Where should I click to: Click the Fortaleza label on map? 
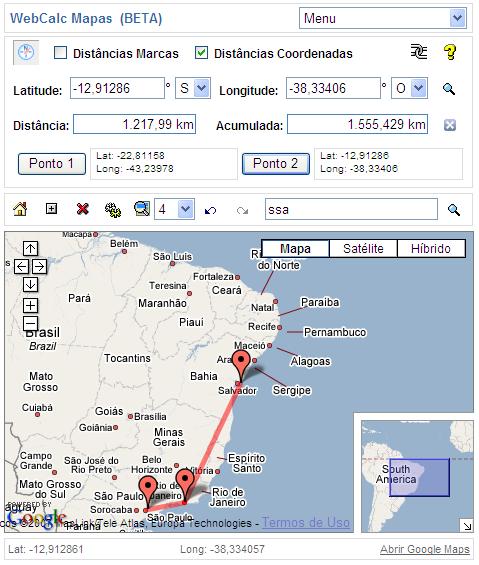[x=213, y=276]
